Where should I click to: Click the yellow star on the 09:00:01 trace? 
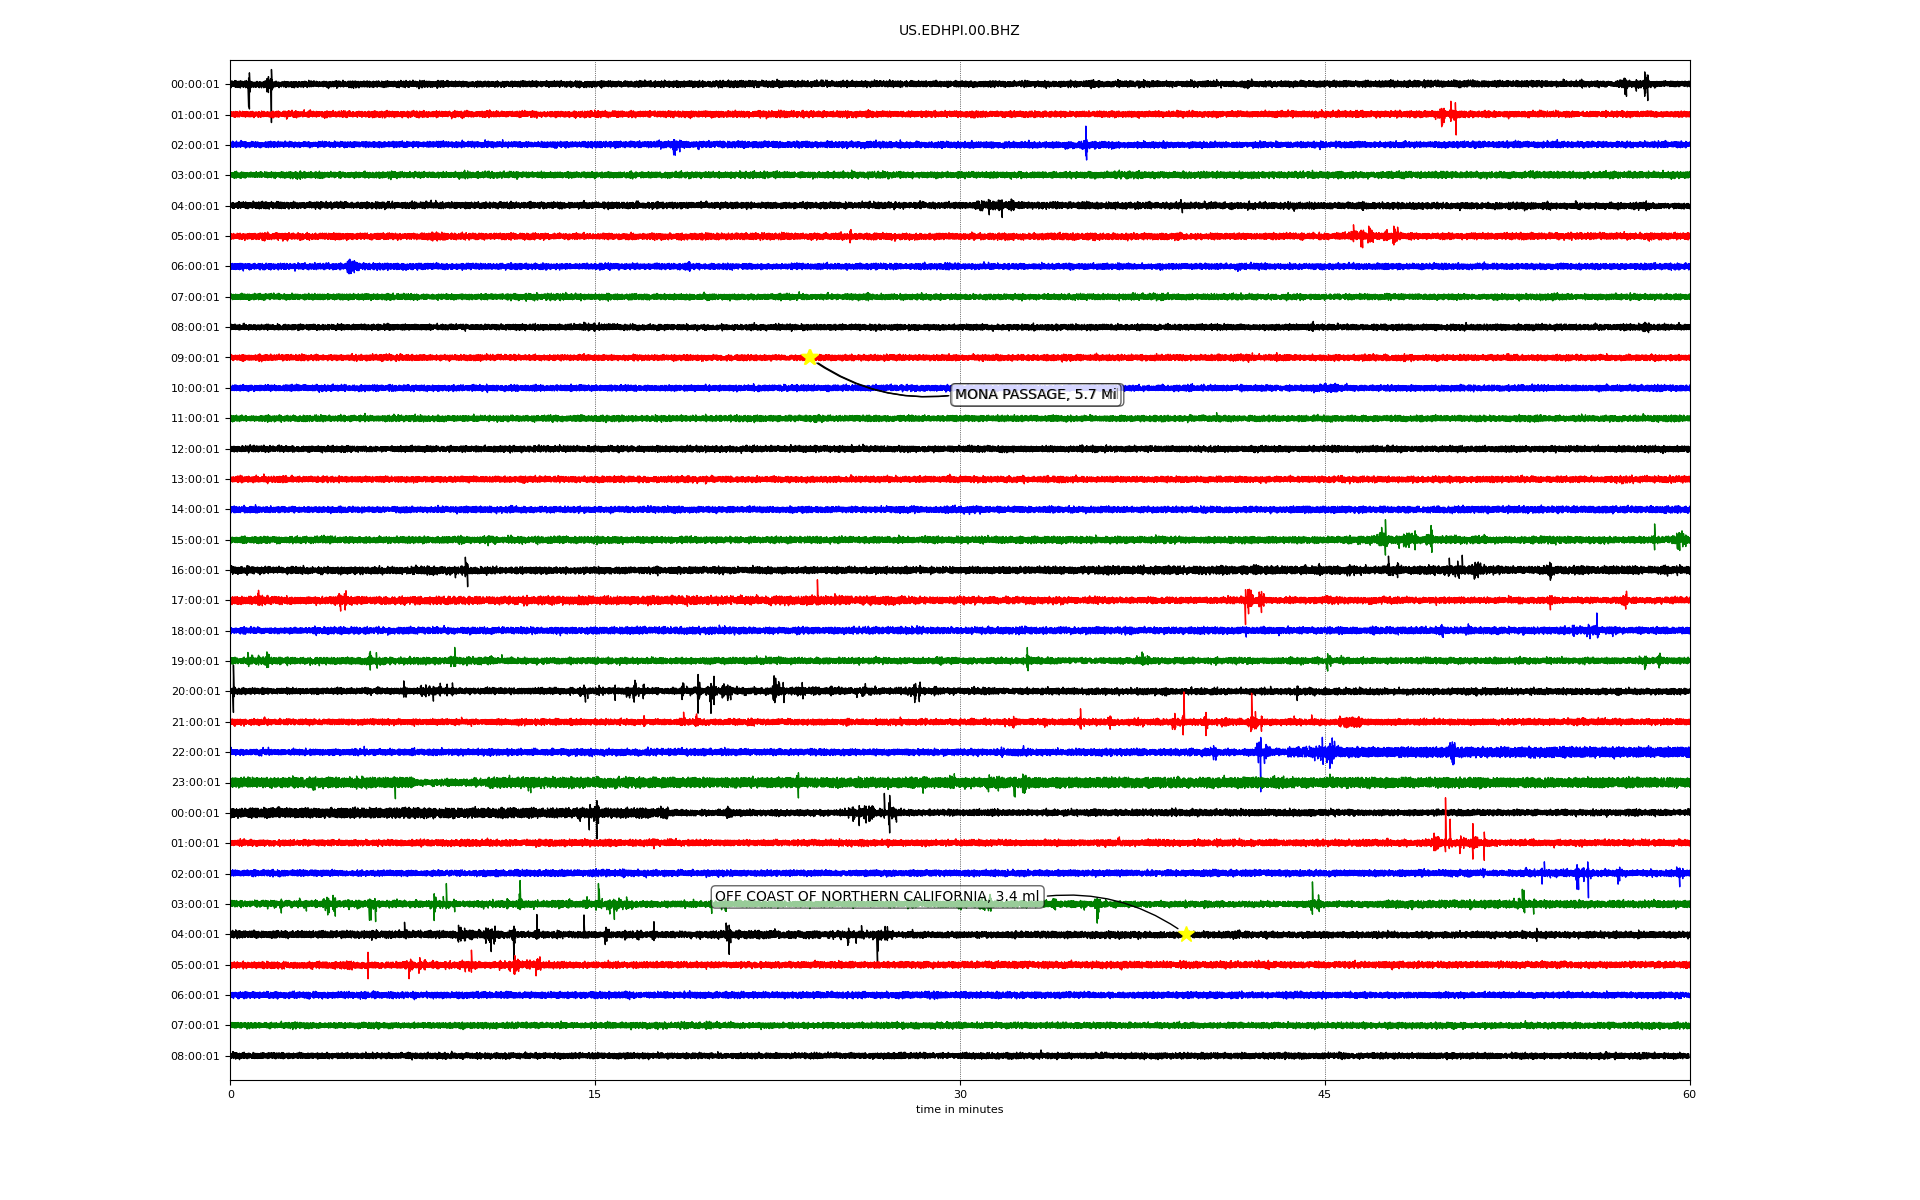[809, 357]
